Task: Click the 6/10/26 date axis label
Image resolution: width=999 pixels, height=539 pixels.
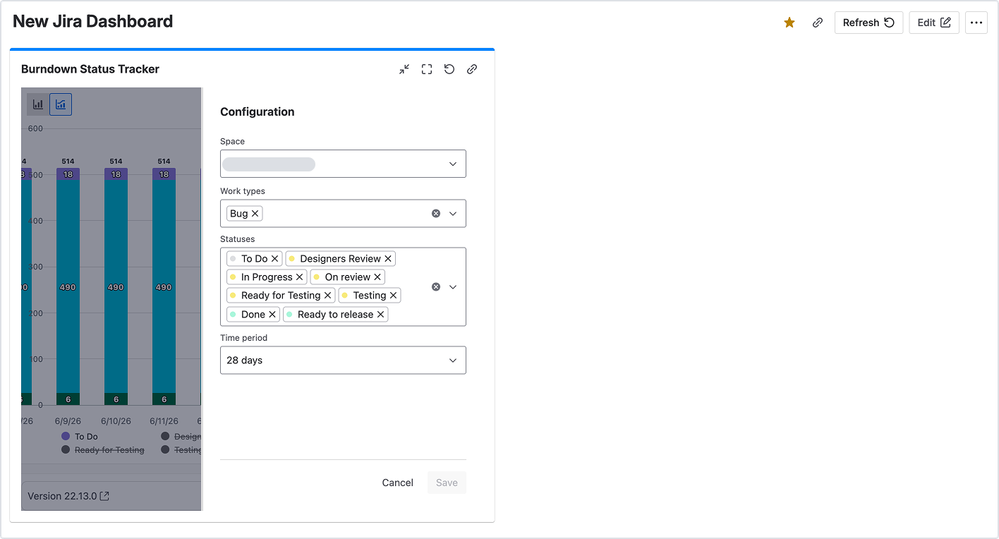Action: coord(116,421)
